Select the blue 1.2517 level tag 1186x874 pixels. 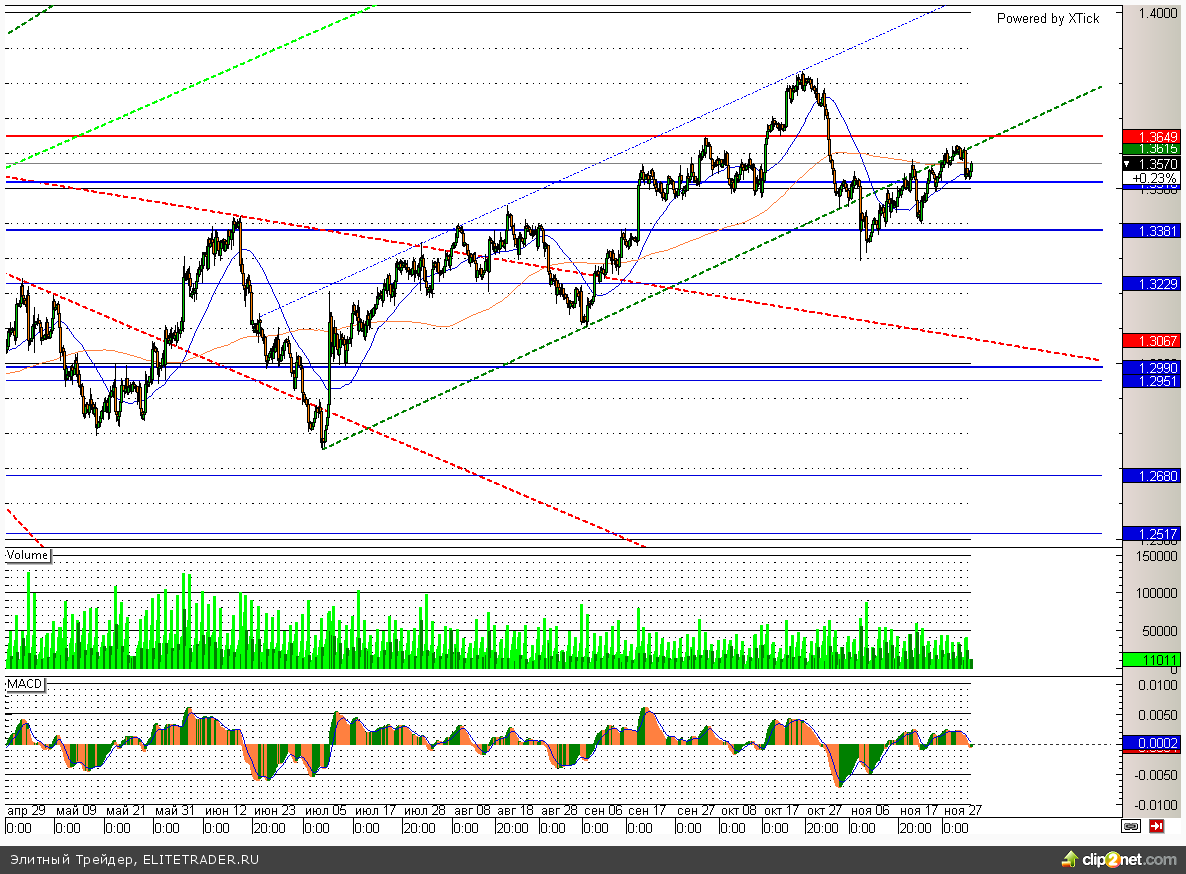1152,533
